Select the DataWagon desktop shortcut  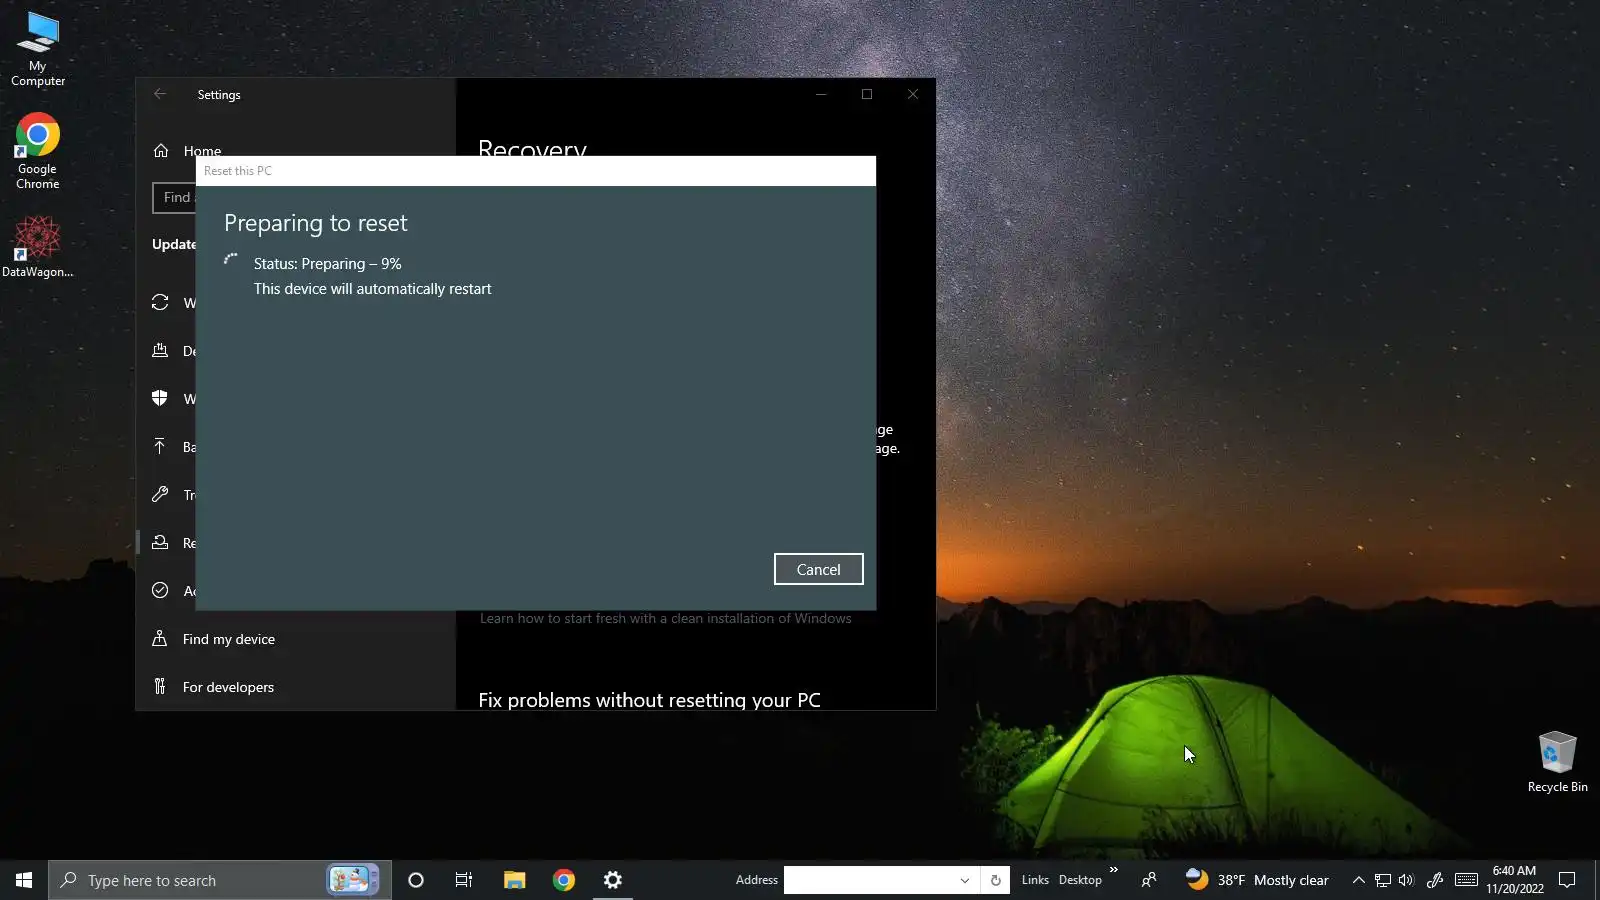38,247
